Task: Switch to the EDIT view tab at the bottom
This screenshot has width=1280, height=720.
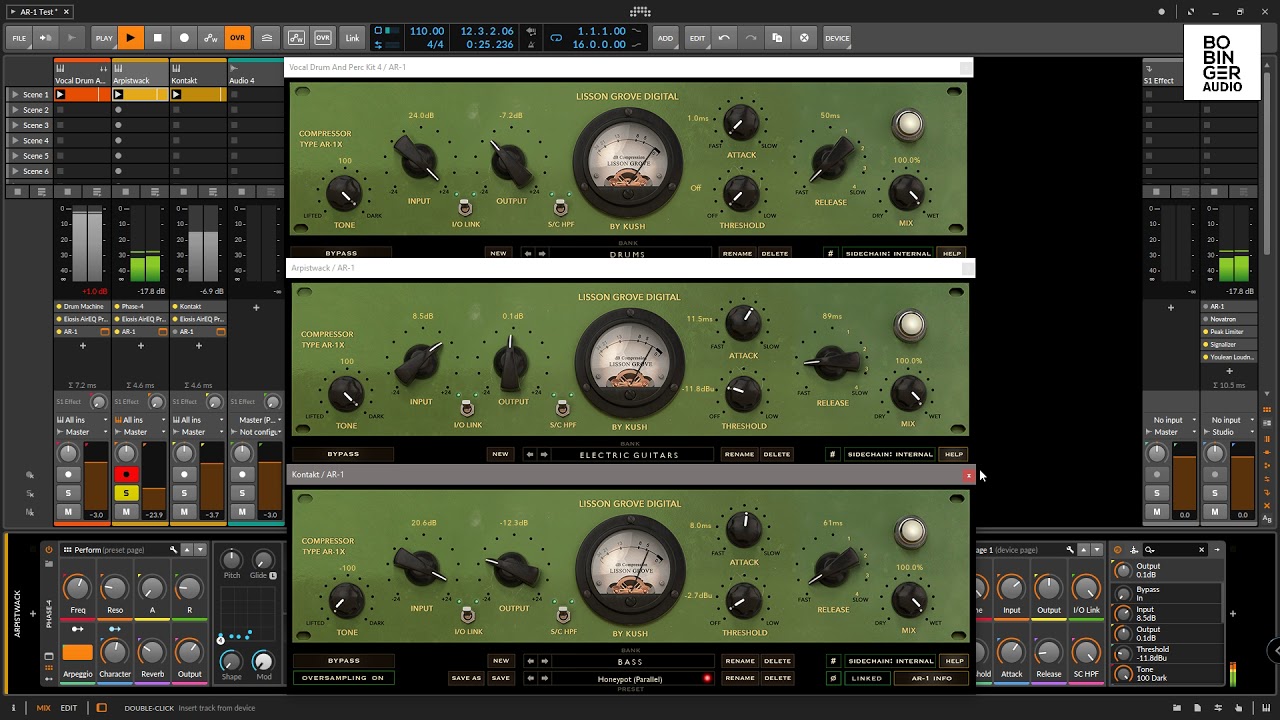Action: (68, 708)
